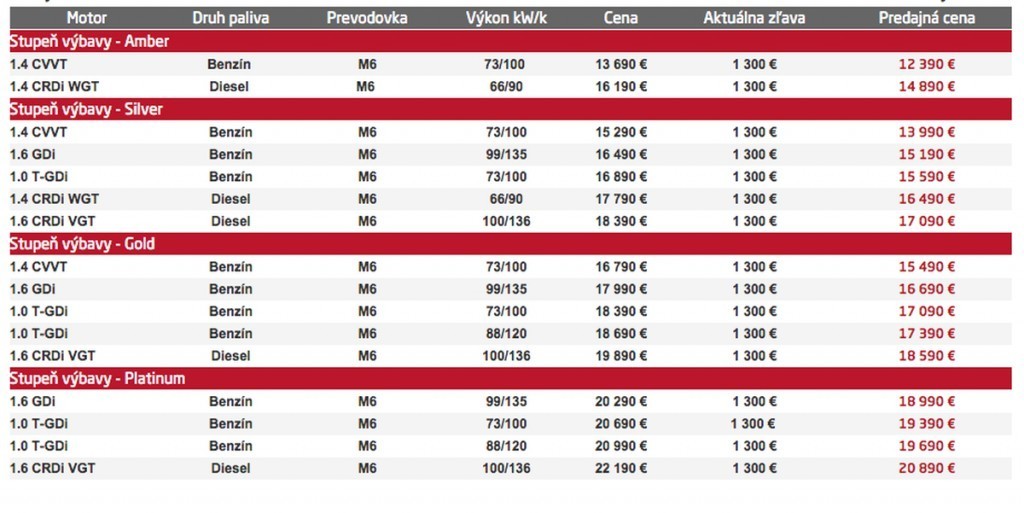Screen dimensions: 1024x513
Task: Select the Druh paliva column header
Action: (230, 18)
